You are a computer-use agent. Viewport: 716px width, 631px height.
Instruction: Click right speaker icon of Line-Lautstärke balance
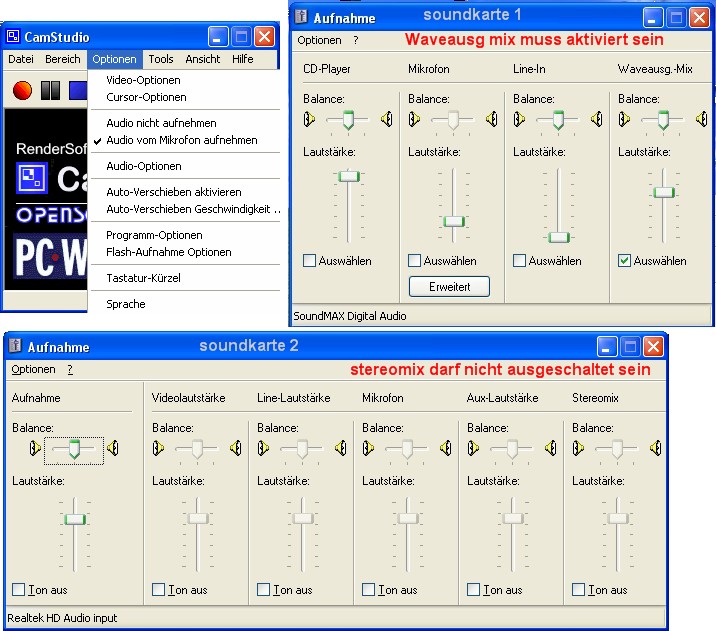341,448
